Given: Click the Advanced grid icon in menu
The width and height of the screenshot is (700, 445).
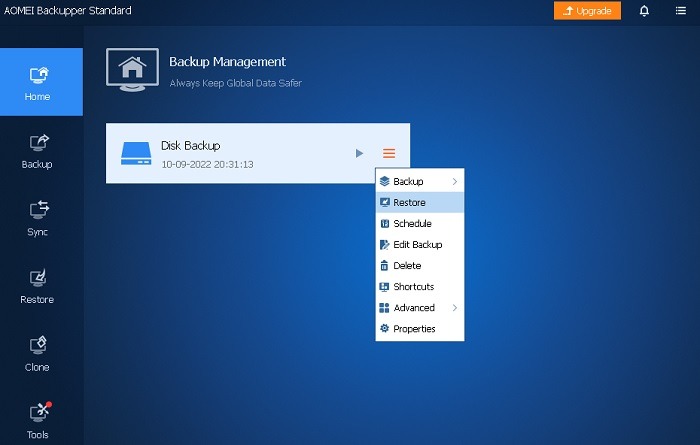Looking at the screenshot, I should 384,308.
